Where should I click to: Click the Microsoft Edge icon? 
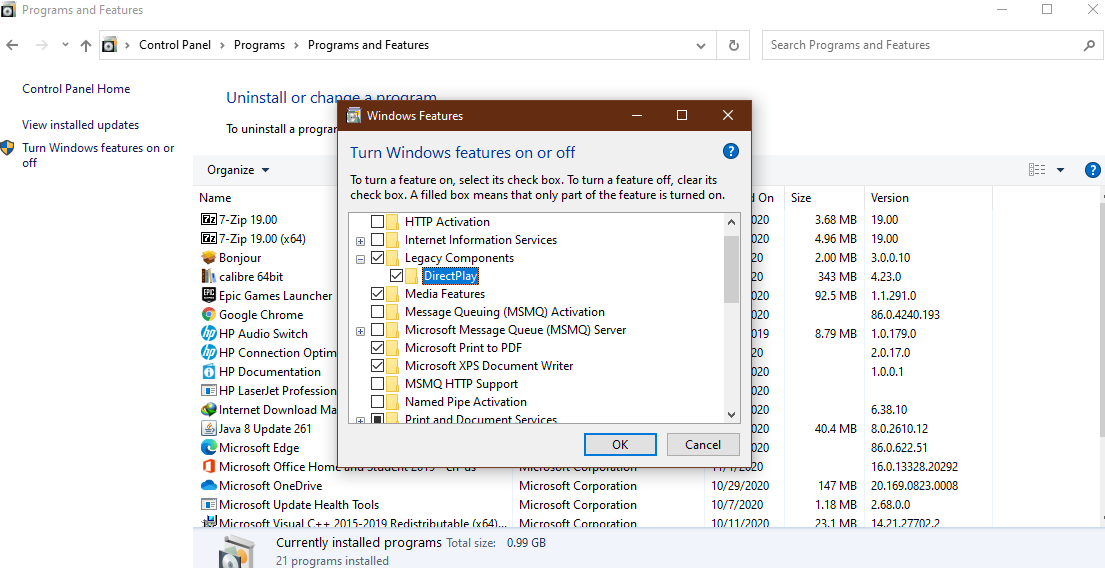point(209,447)
